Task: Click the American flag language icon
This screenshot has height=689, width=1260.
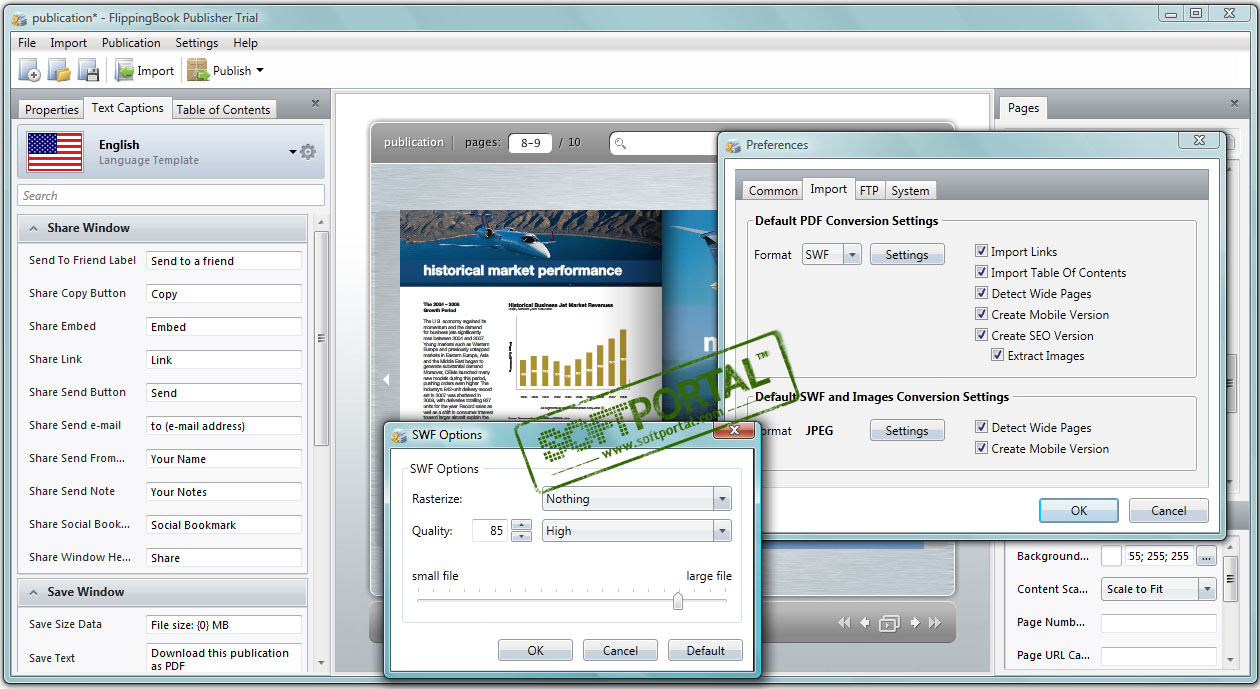Action: point(55,151)
